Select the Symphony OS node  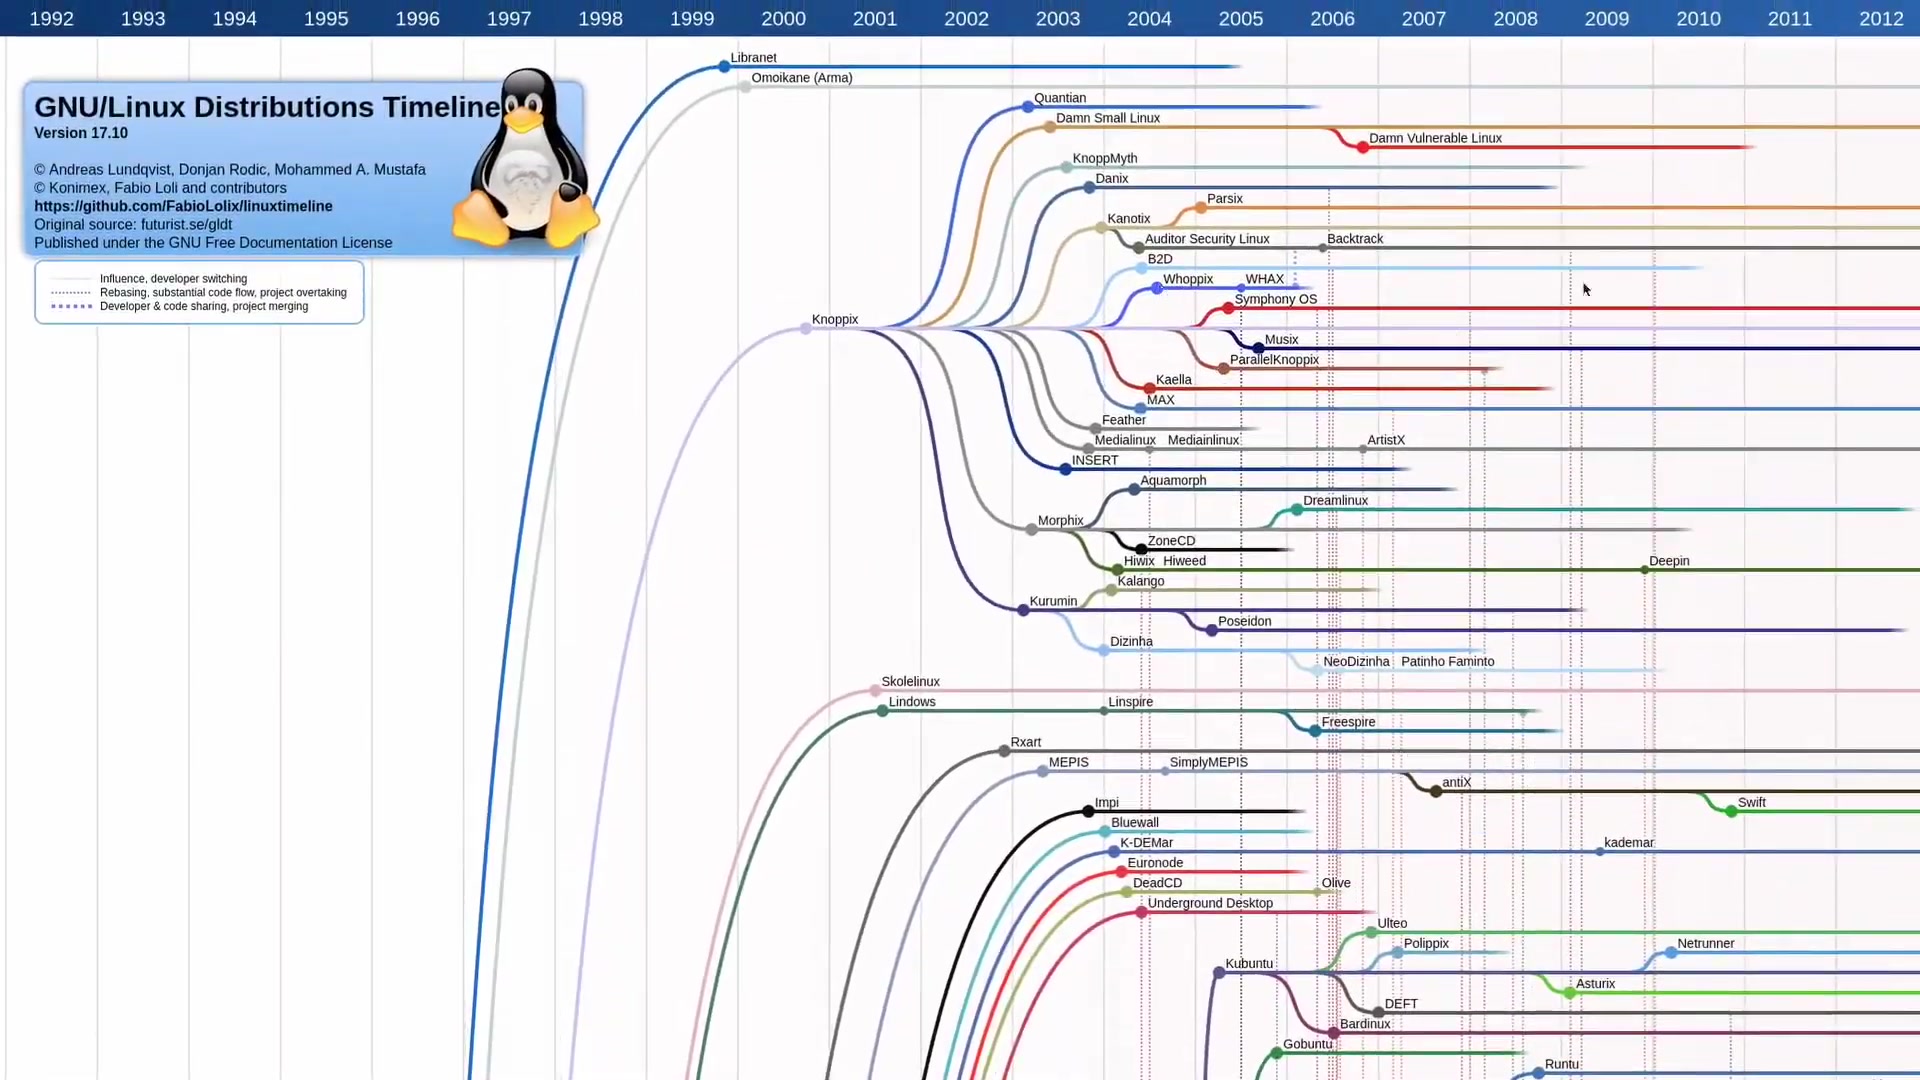1228,308
